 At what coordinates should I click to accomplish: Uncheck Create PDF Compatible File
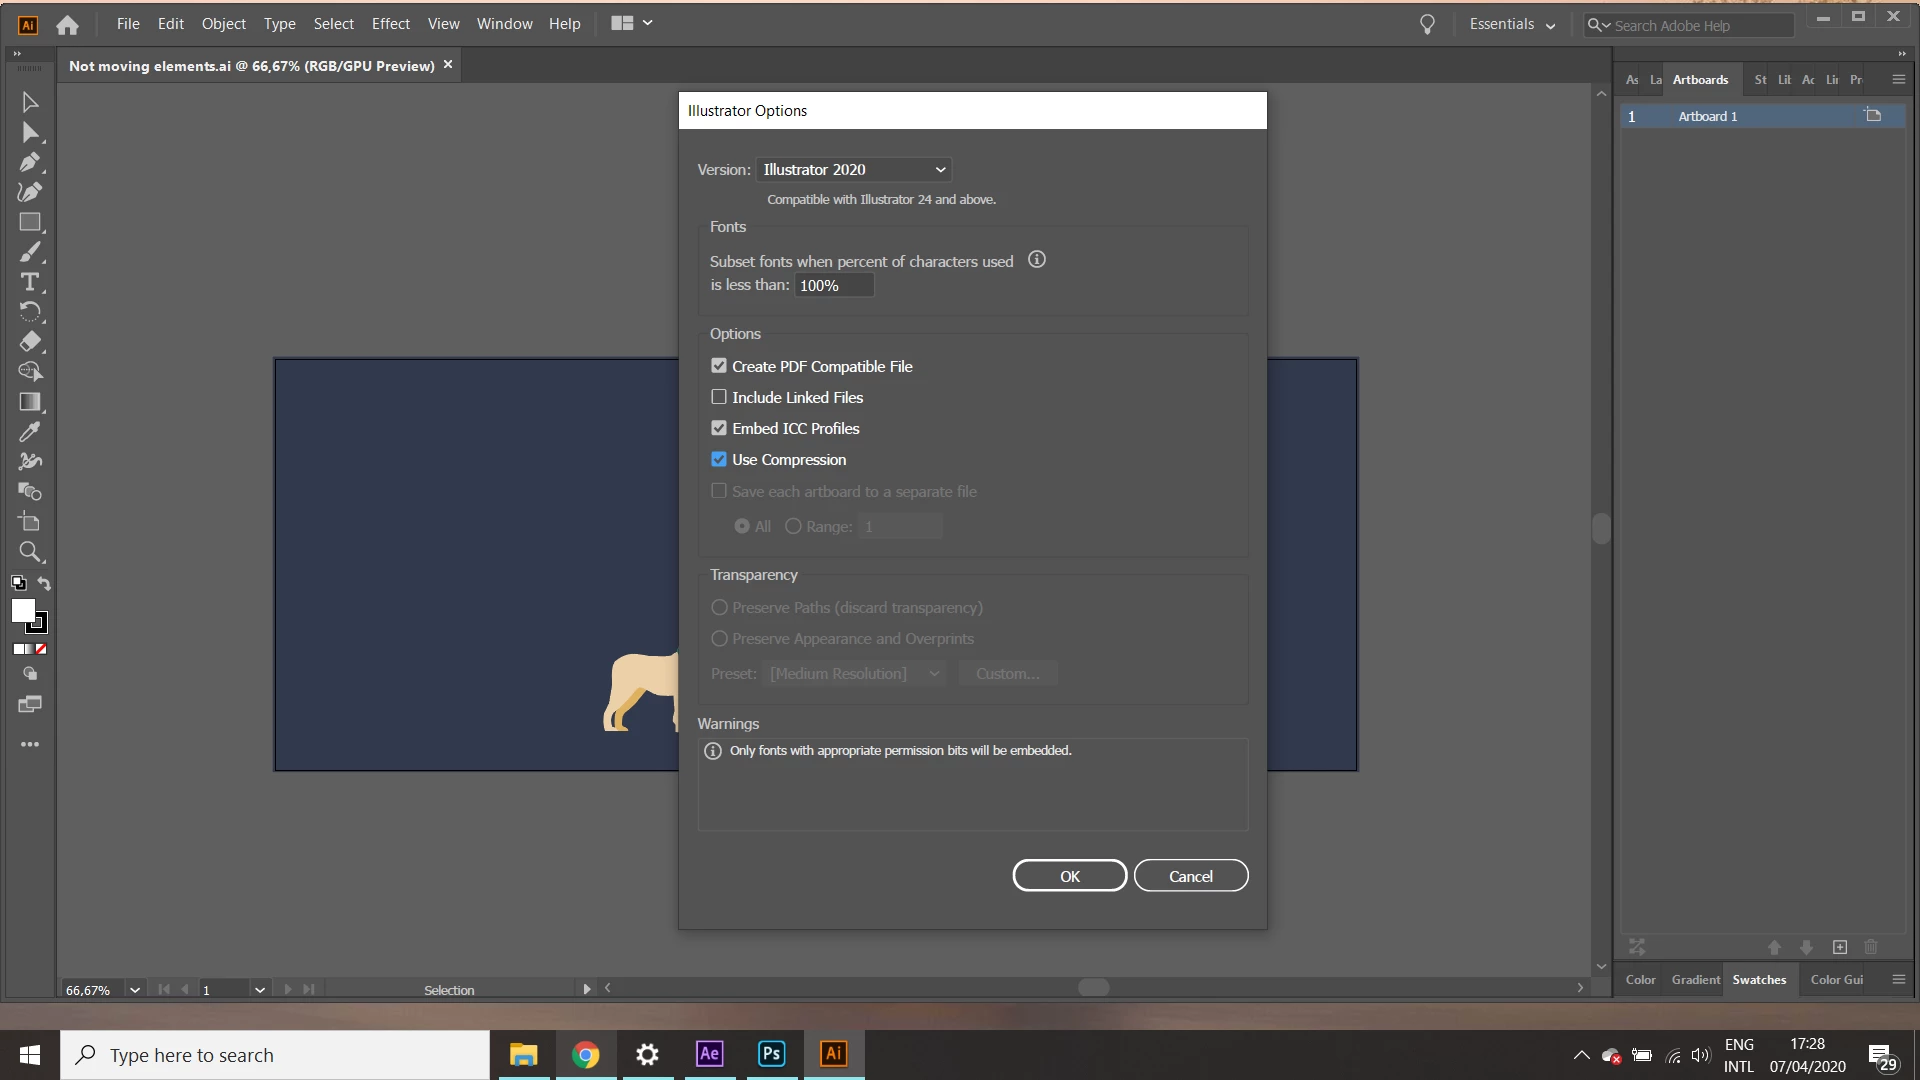tap(719, 366)
